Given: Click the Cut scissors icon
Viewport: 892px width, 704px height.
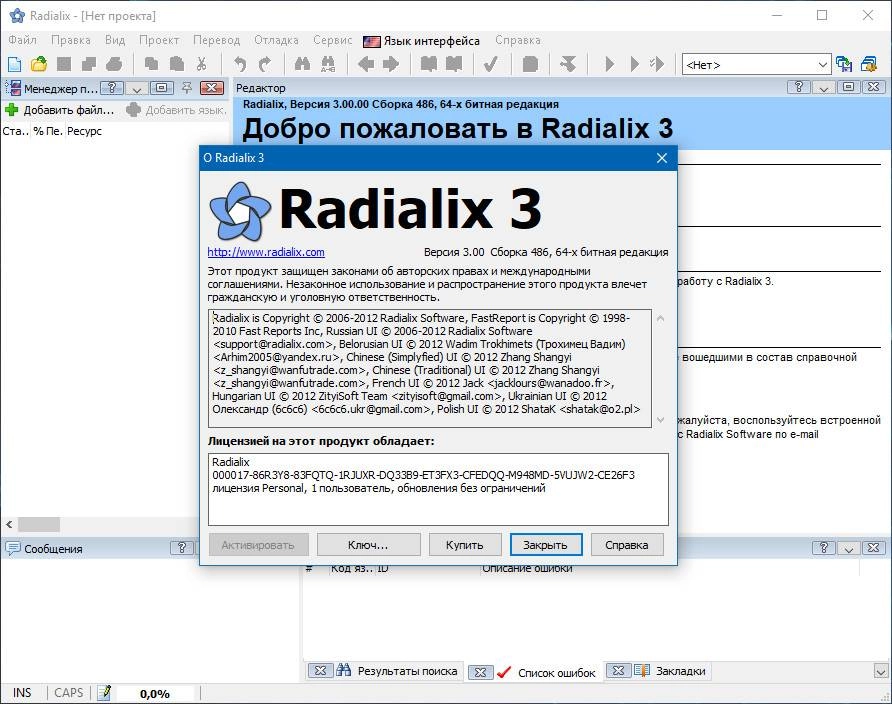Looking at the screenshot, I should (201, 64).
